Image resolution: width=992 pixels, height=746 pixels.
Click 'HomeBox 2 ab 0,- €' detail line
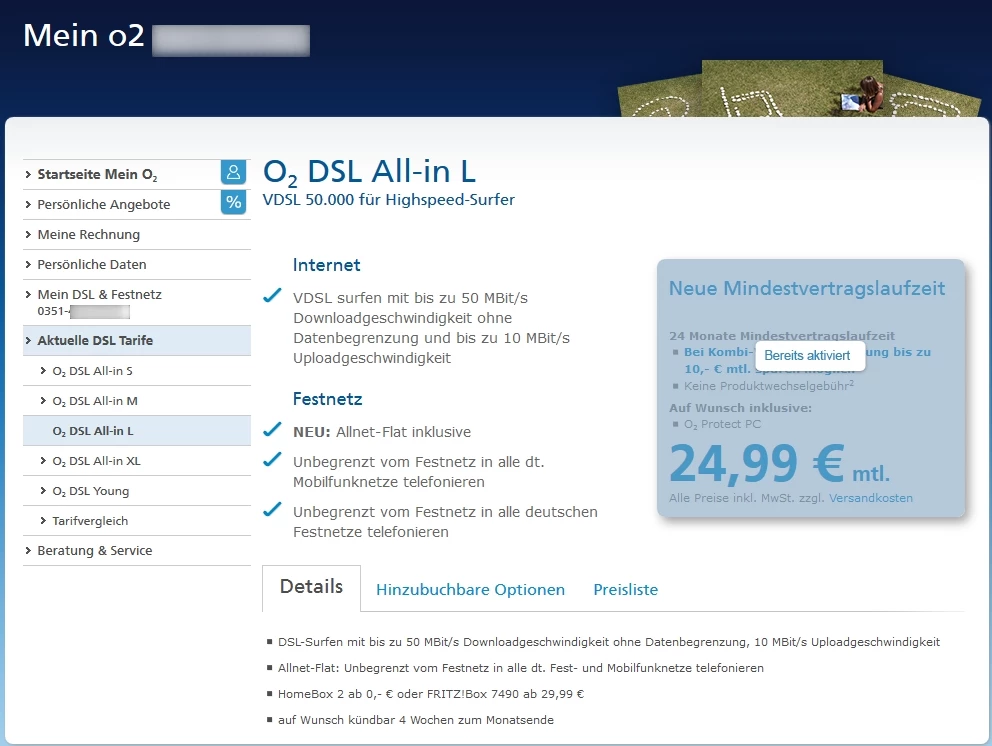[431, 694]
